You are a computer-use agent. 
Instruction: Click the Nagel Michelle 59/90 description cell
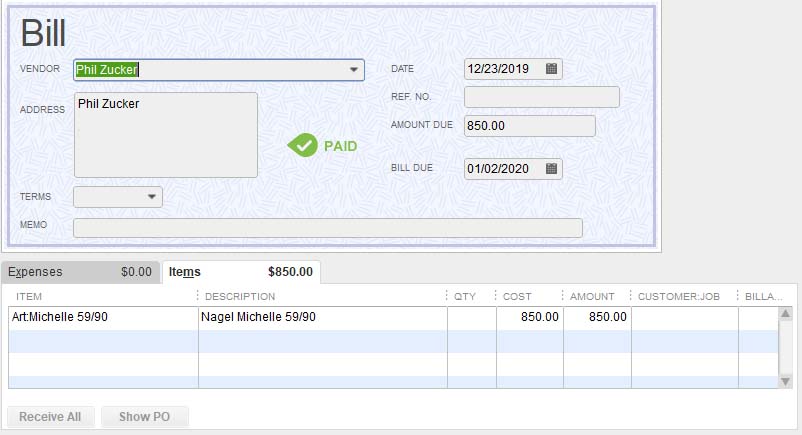pyautogui.click(x=321, y=317)
